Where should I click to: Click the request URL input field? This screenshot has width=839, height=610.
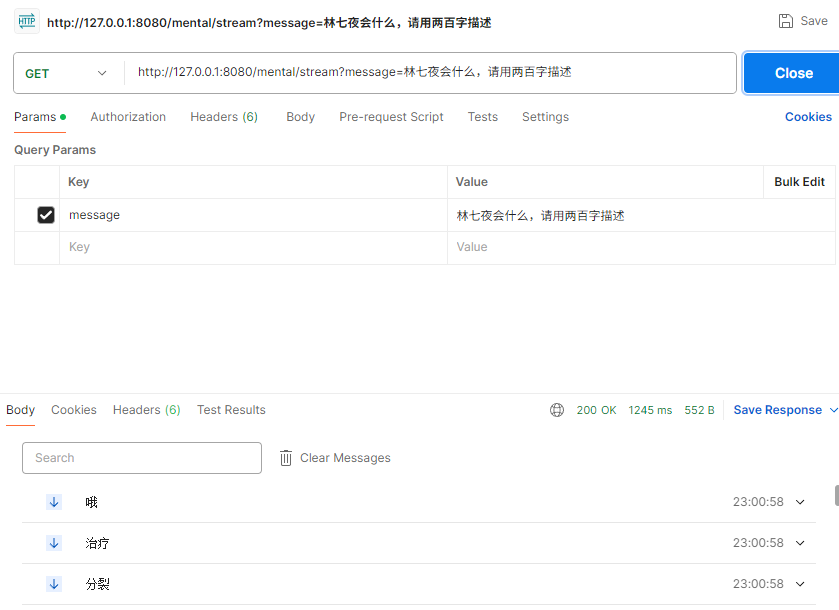click(x=430, y=73)
